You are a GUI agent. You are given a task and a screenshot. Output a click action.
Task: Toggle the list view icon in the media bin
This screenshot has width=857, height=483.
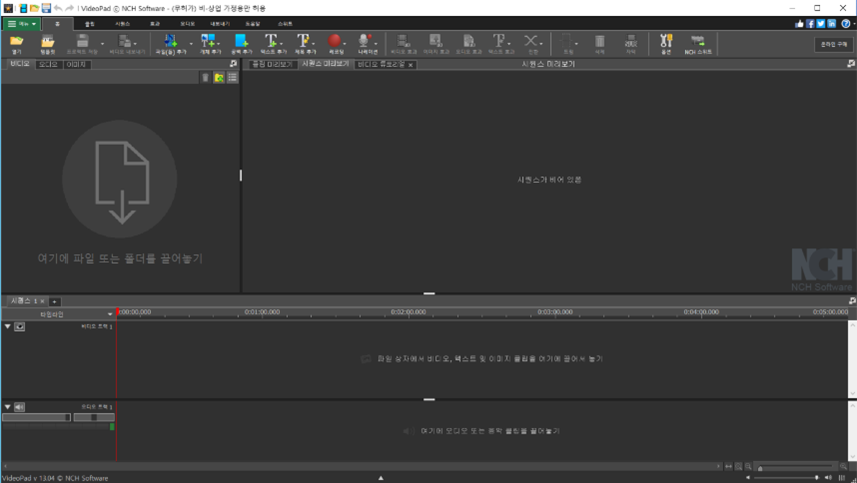(x=233, y=78)
